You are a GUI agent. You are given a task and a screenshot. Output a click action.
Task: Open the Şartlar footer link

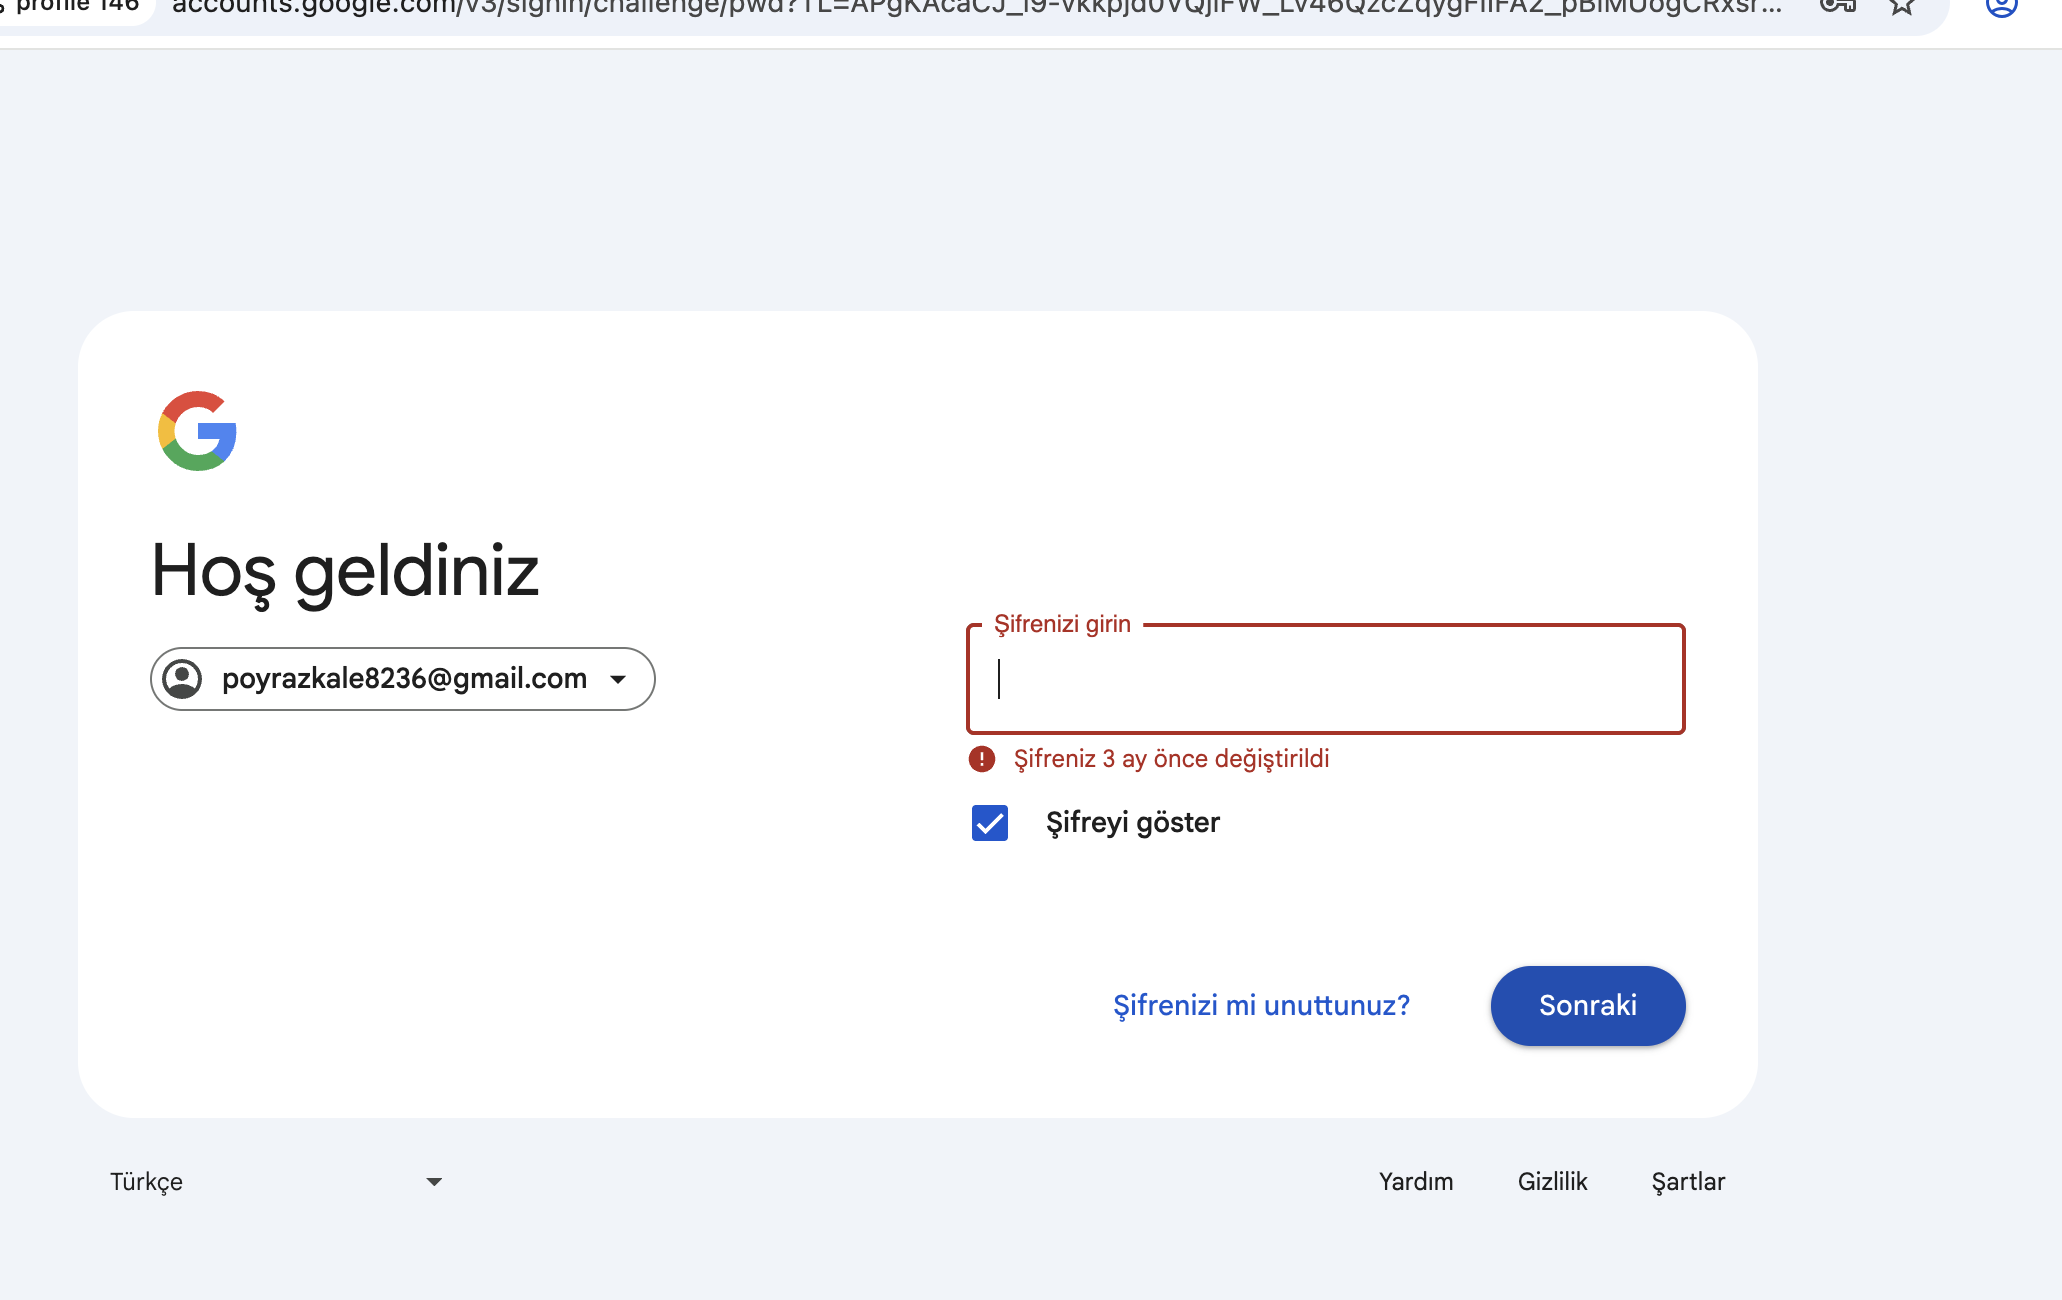click(x=1688, y=1182)
